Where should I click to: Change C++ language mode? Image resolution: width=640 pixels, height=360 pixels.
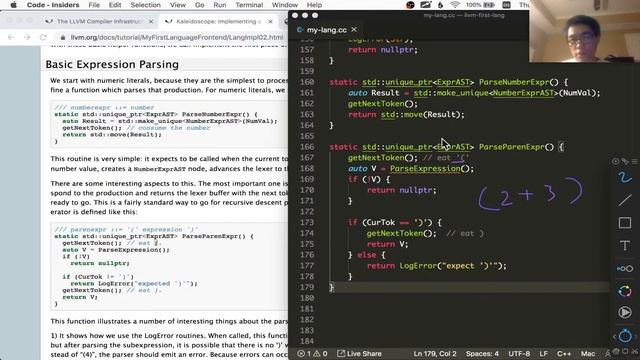pyautogui.click(x=564, y=353)
